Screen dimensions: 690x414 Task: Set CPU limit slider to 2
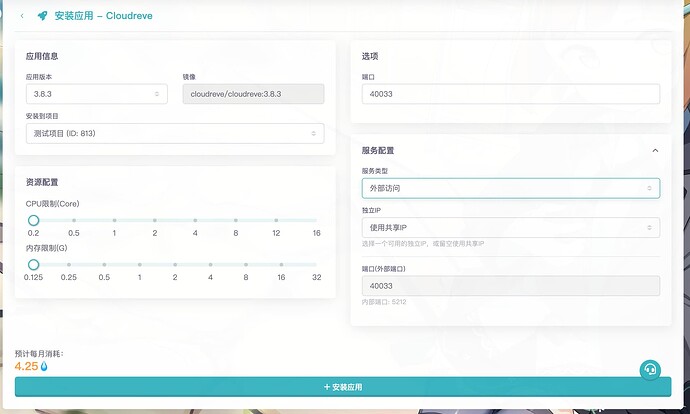coord(155,220)
